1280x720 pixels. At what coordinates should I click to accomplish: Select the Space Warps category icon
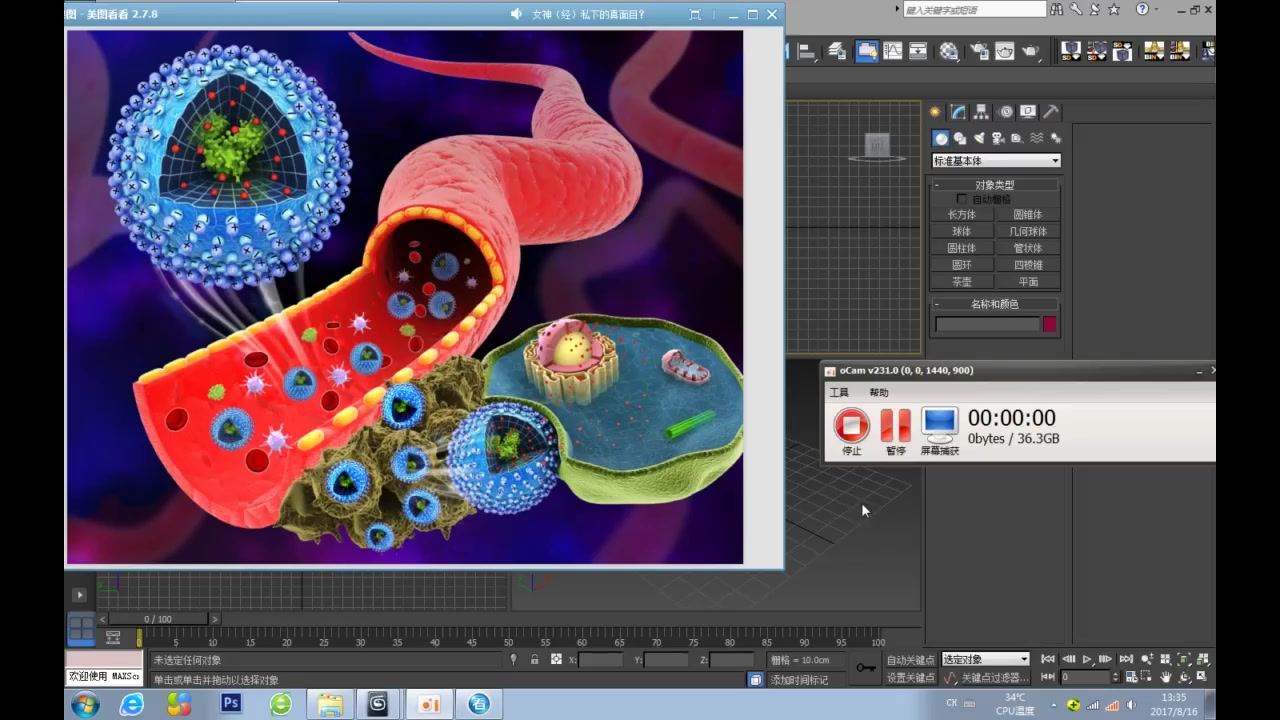pos(1037,138)
